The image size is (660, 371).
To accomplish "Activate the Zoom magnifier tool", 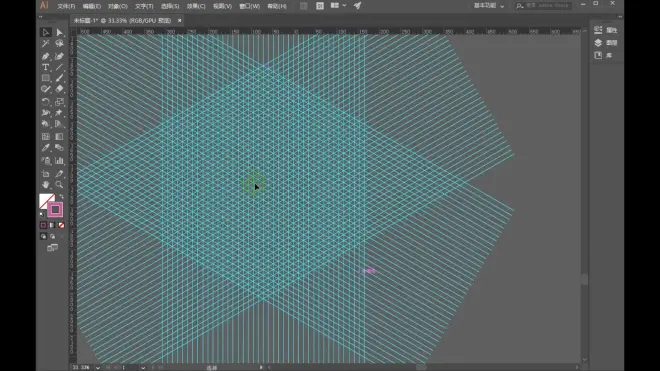I will 59,184.
